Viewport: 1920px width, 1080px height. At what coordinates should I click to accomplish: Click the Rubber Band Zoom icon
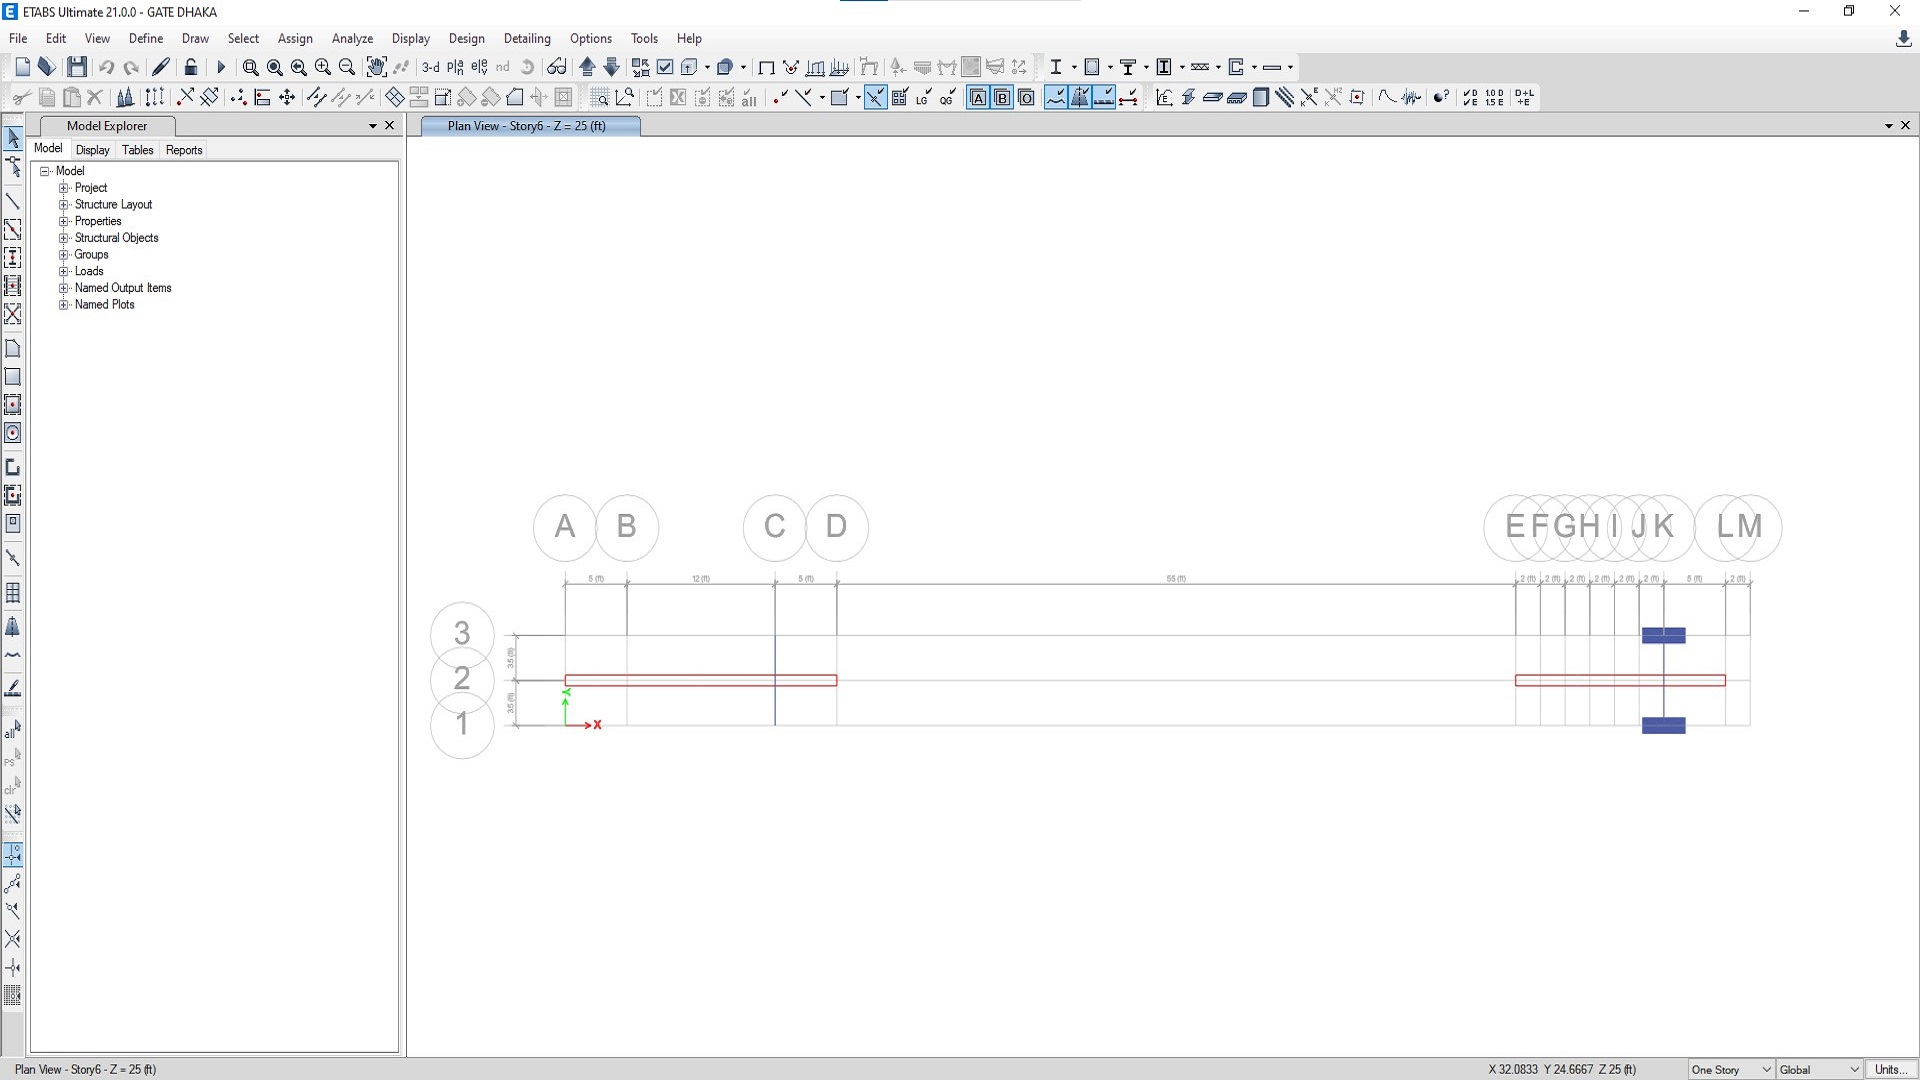coord(250,67)
